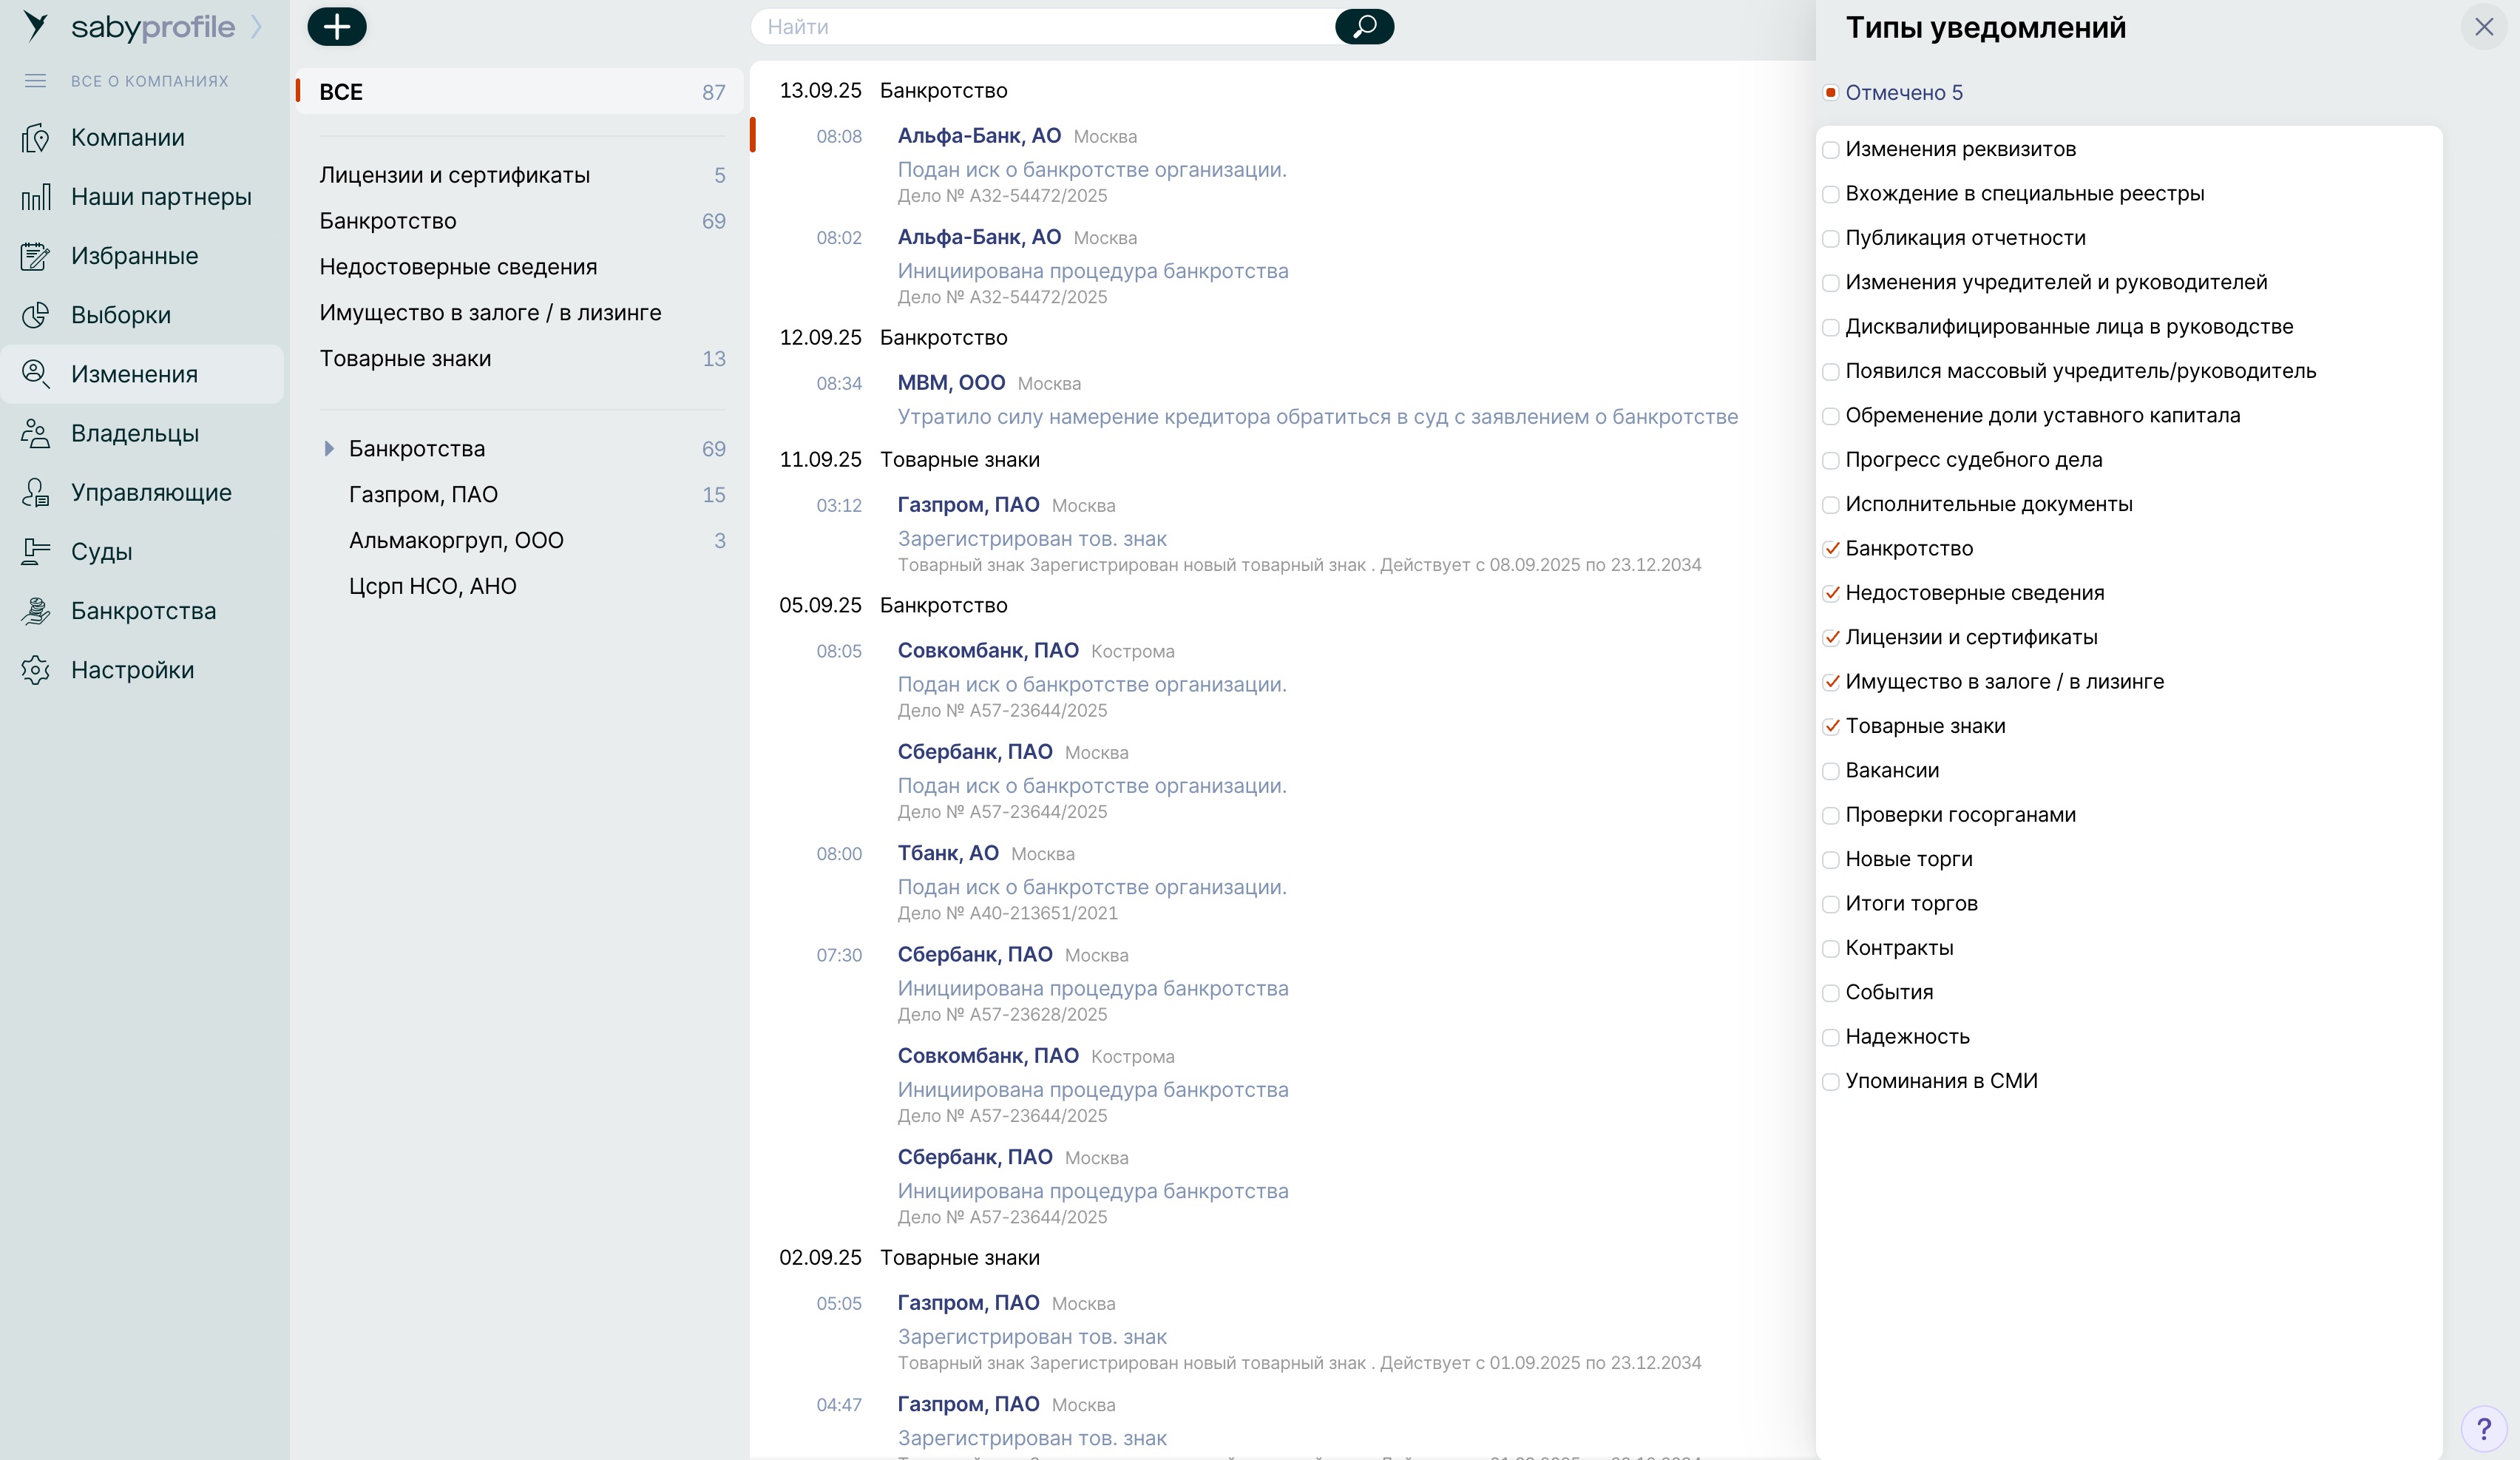Viewport: 2520px width, 1460px height.
Task: Click the Избранные notepad icon
Action: point(36,256)
